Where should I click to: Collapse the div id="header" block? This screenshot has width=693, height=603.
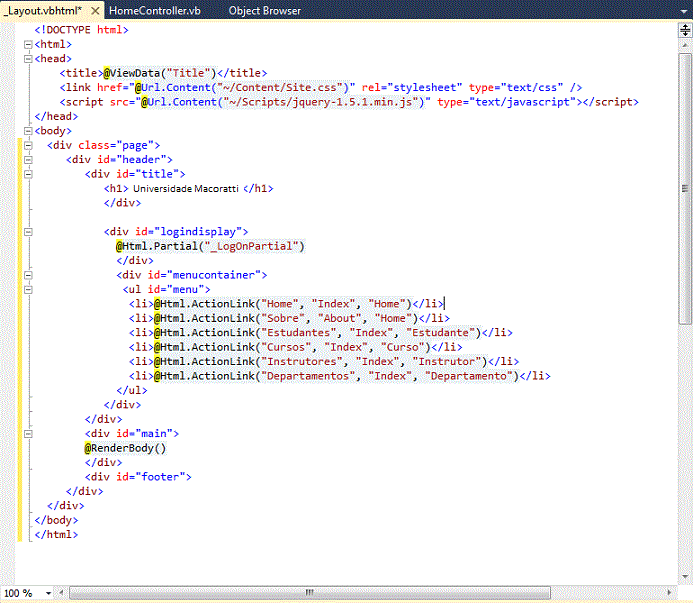click(x=28, y=160)
